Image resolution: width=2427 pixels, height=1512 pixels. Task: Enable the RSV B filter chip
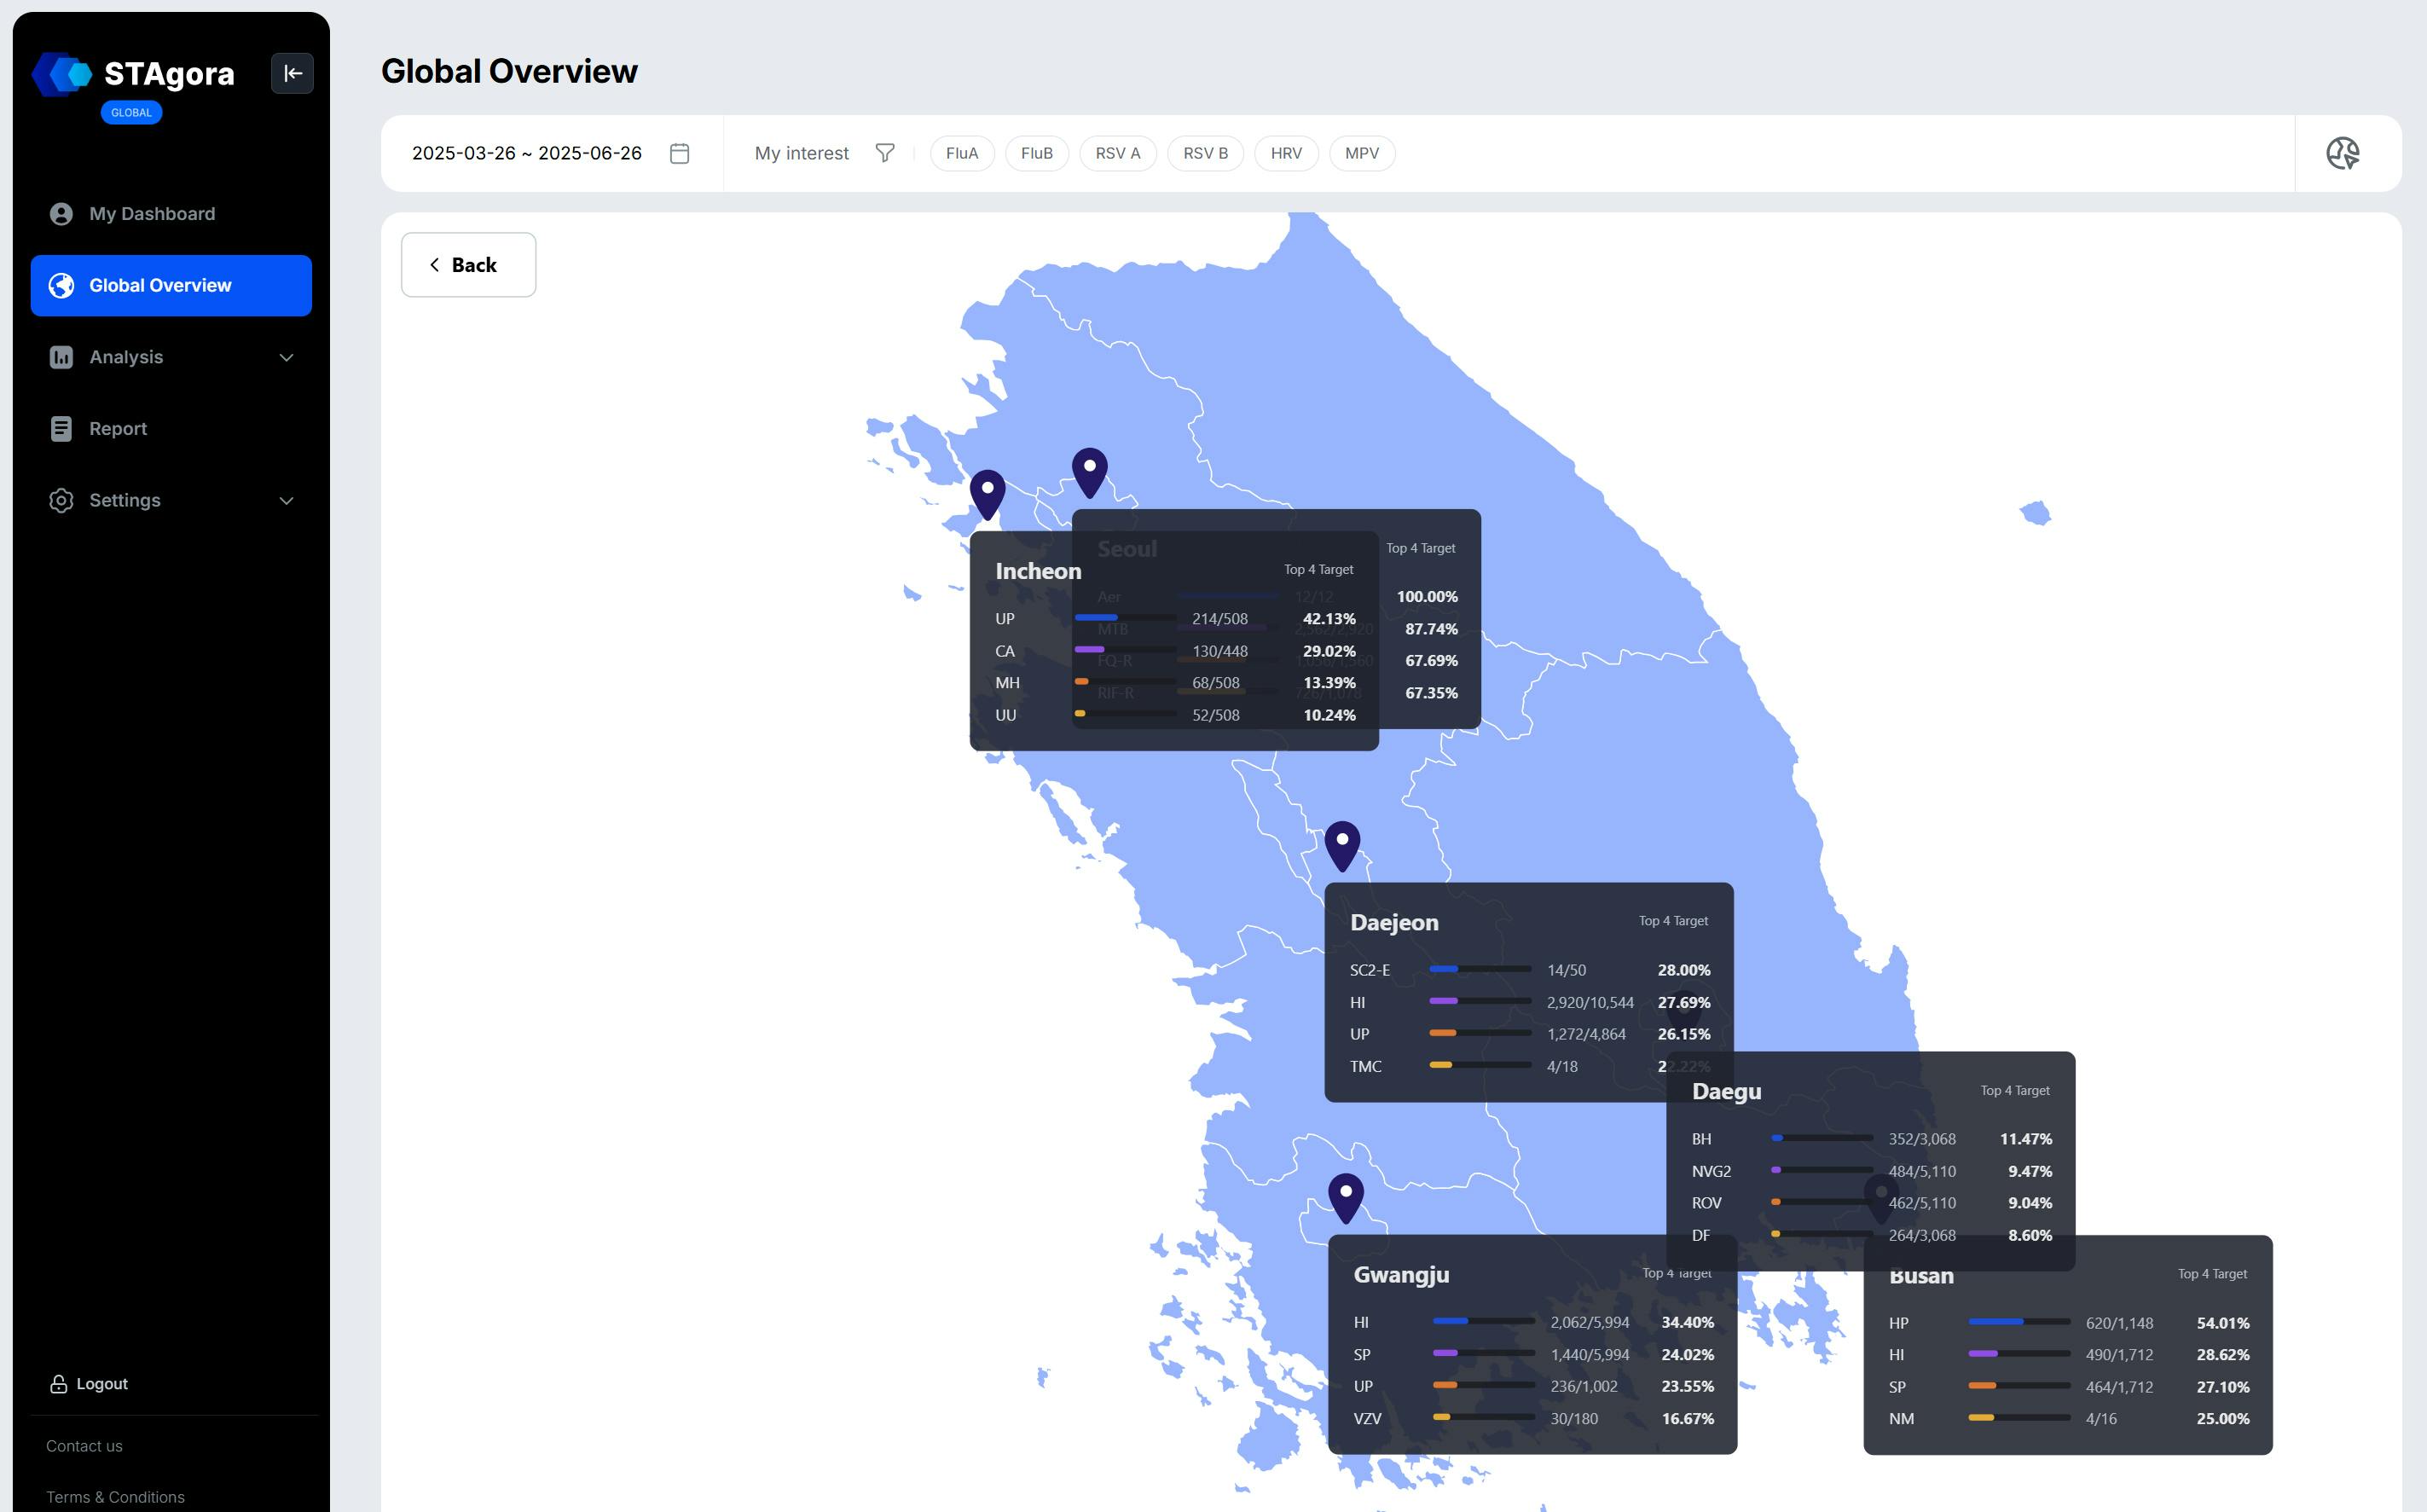[1205, 153]
